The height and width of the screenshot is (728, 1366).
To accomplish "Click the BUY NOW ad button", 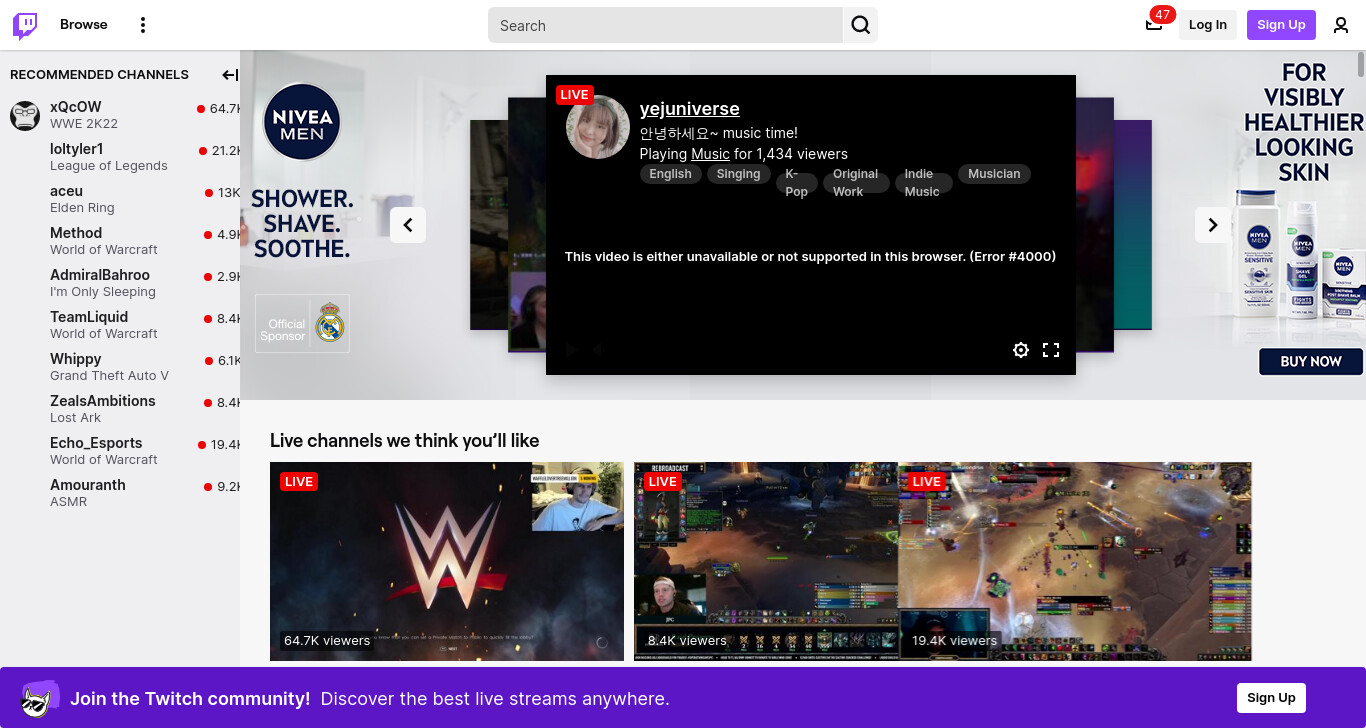I will click(x=1311, y=361).
